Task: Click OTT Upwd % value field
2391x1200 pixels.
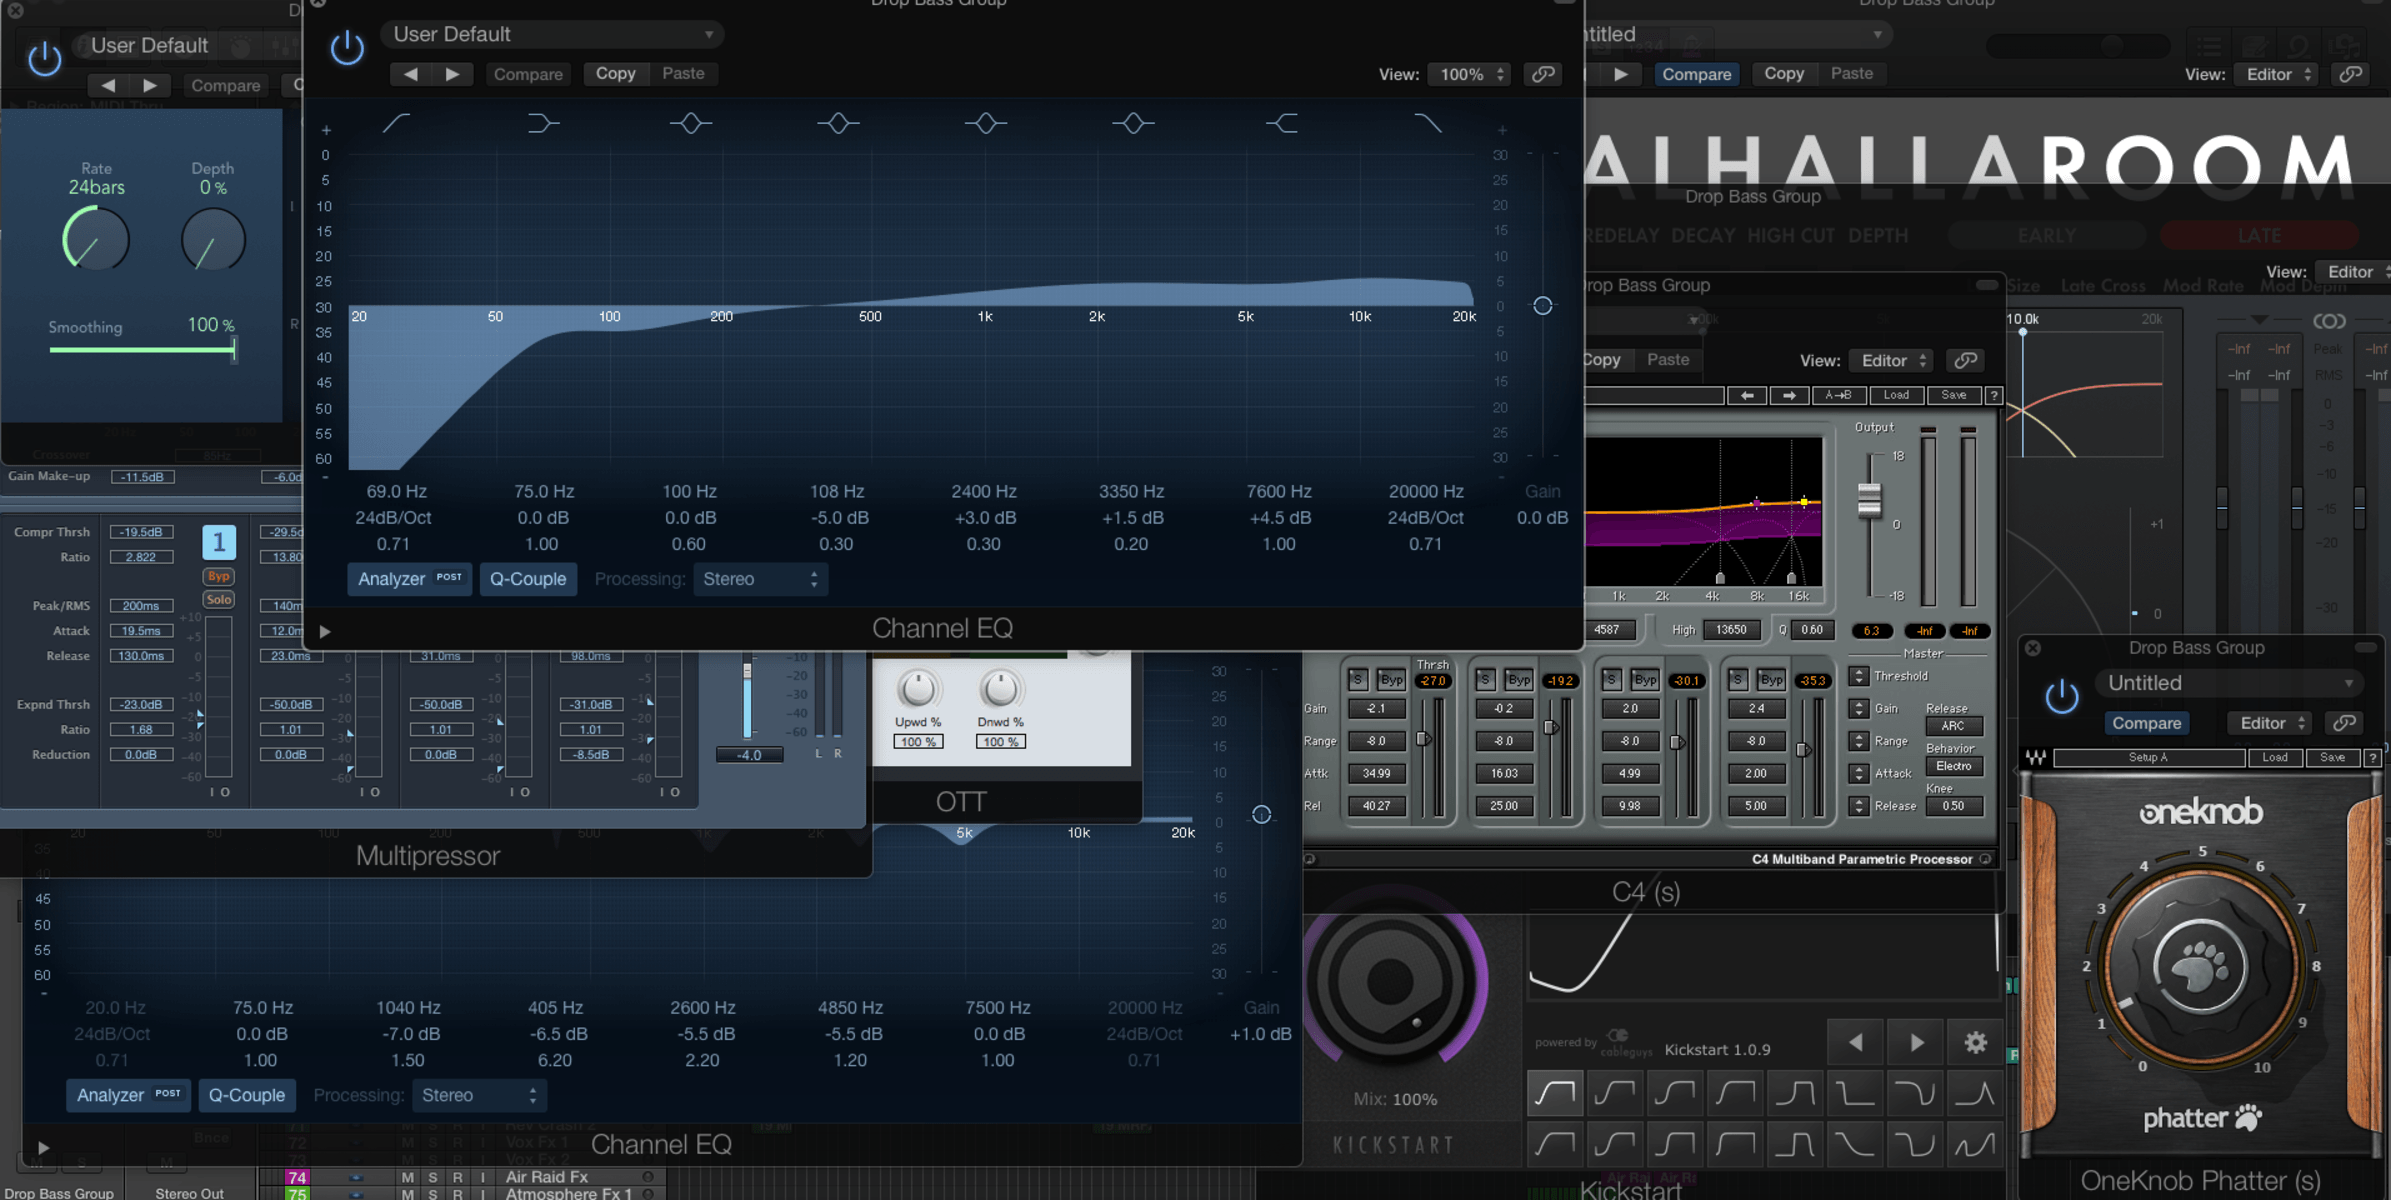Action: [x=917, y=742]
